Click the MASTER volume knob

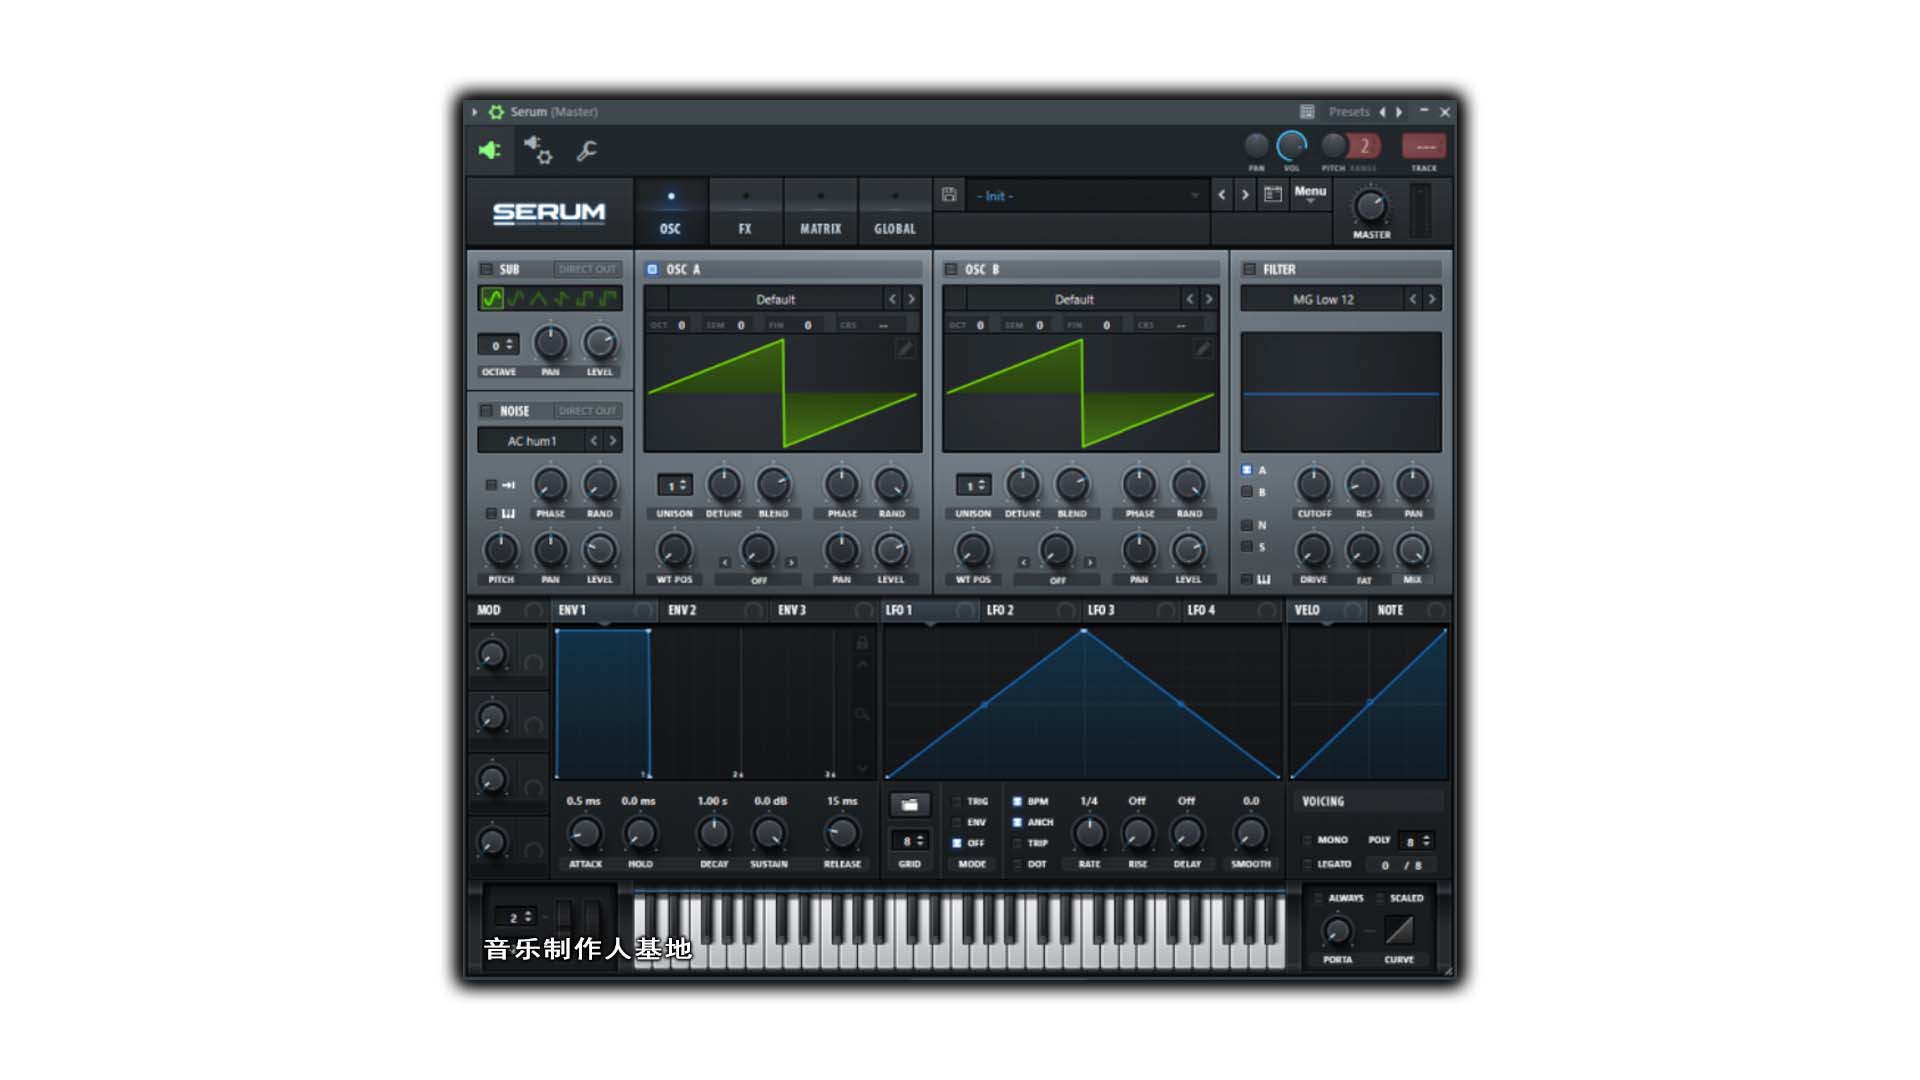(x=1370, y=207)
